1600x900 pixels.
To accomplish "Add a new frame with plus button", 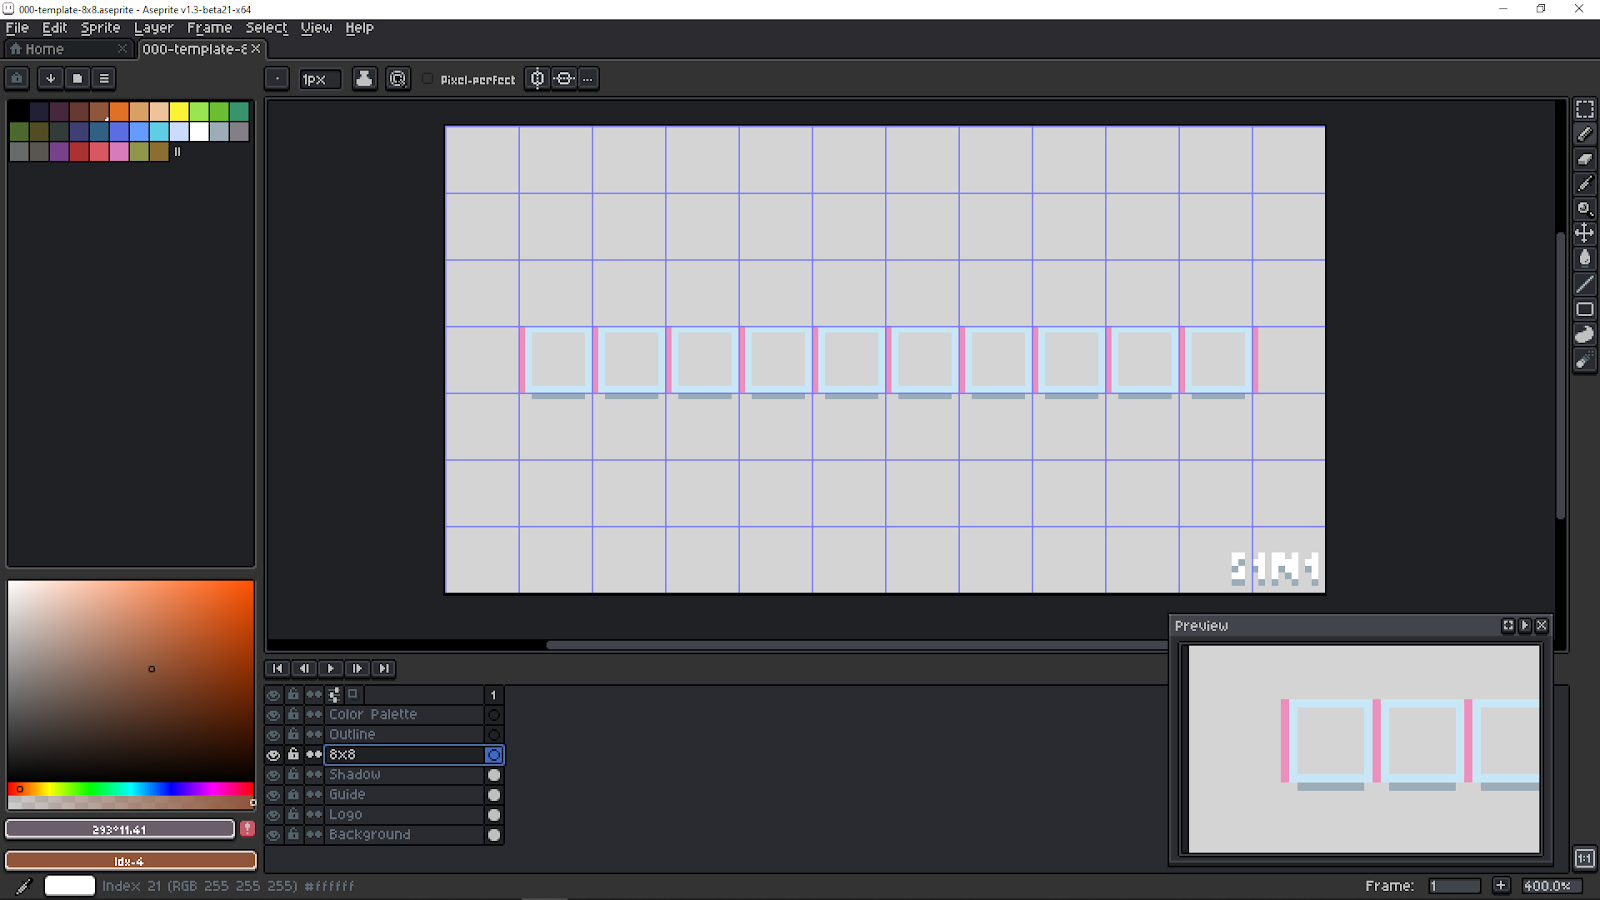I will 1501,886.
